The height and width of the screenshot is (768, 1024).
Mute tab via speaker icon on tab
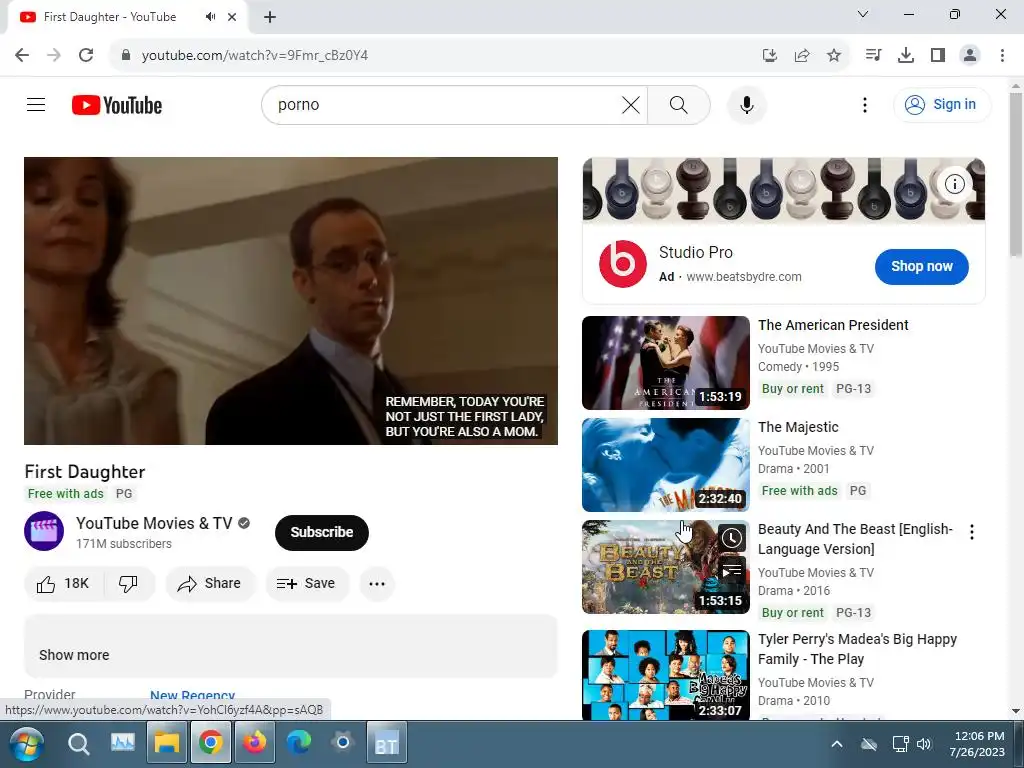point(210,17)
